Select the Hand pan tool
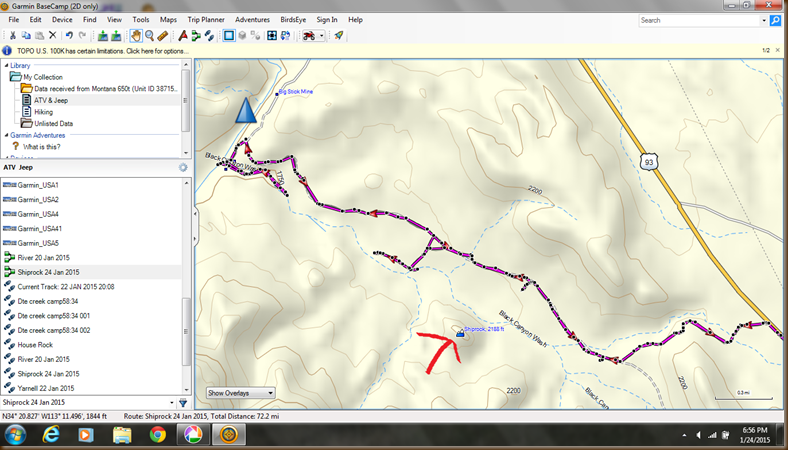This screenshot has width=788, height=450. (x=136, y=36)
